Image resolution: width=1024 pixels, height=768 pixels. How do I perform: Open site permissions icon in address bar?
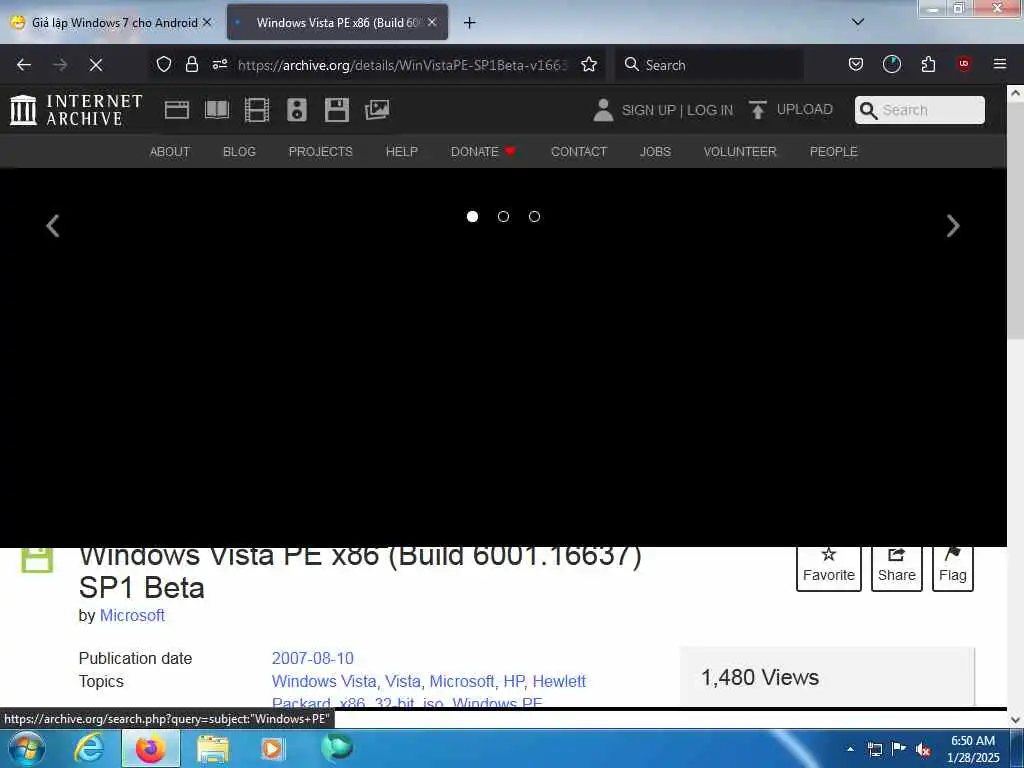pyautogui.click(x=220, y=64)
